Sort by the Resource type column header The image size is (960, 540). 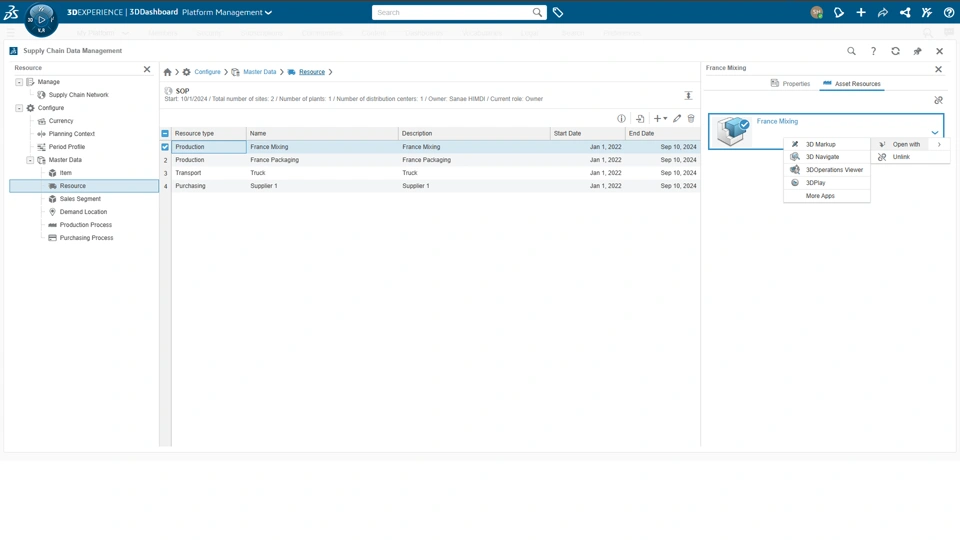(x=209, y=133)
